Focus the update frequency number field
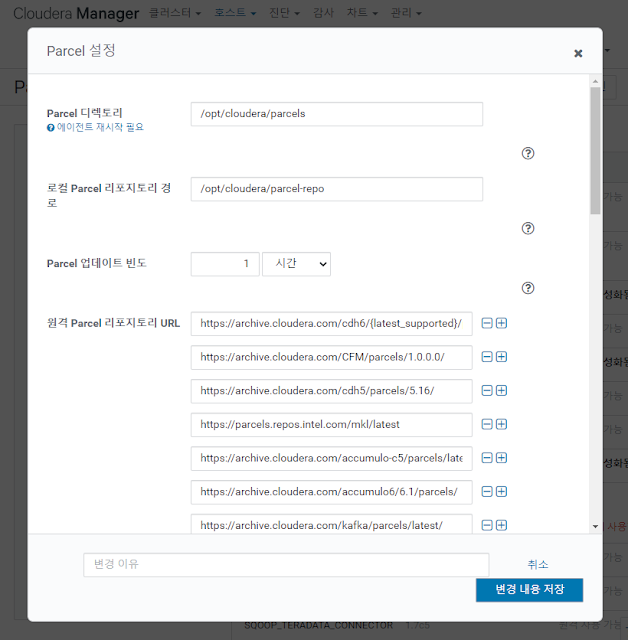Screen dimensions: 628x640 coord(225,264)
